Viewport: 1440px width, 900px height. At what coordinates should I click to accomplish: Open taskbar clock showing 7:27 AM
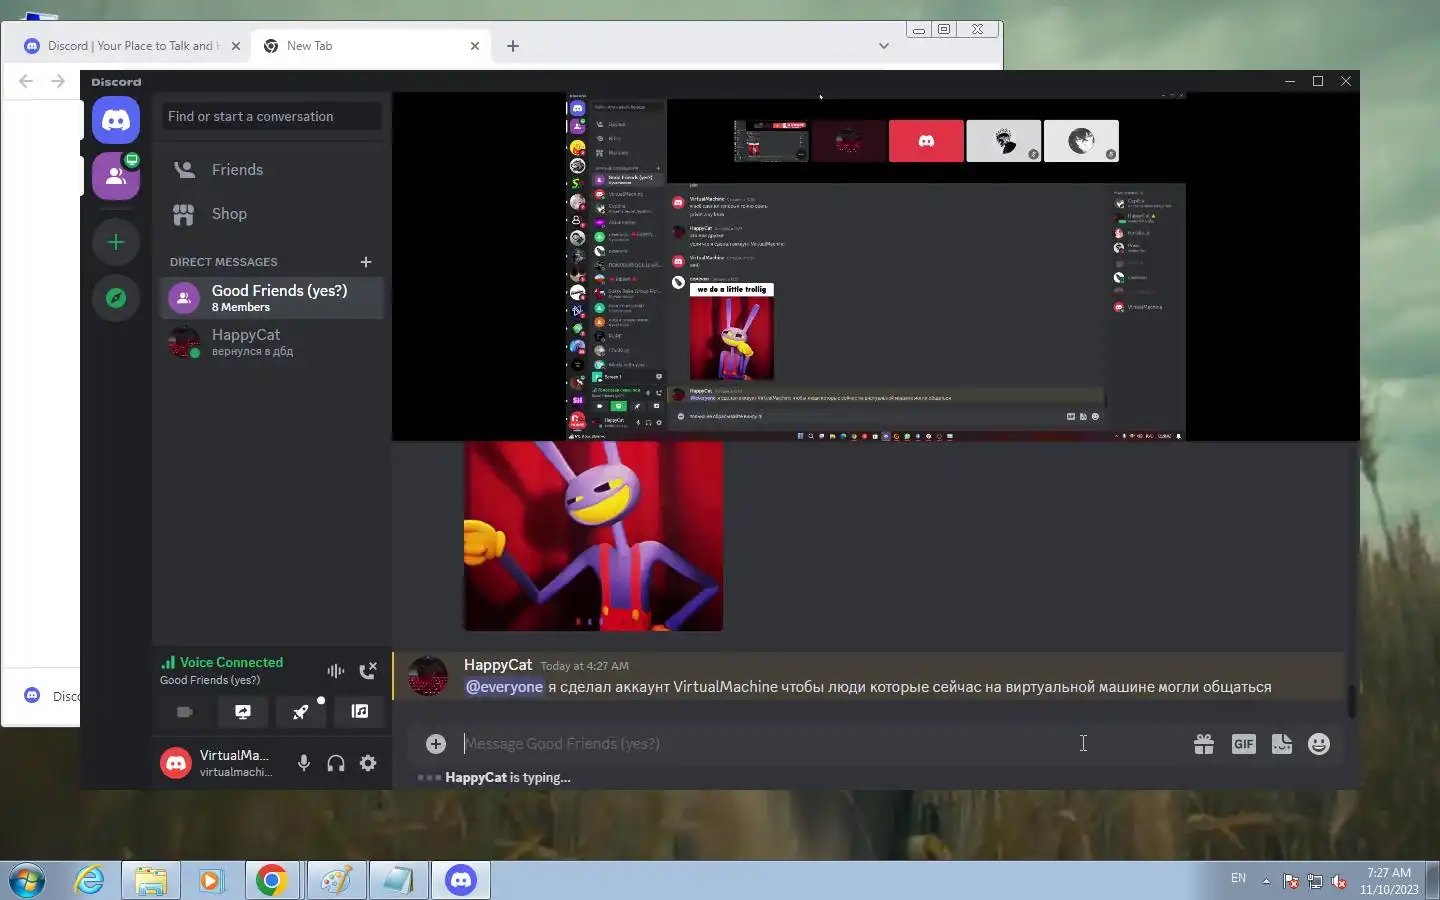[1389, 881]
